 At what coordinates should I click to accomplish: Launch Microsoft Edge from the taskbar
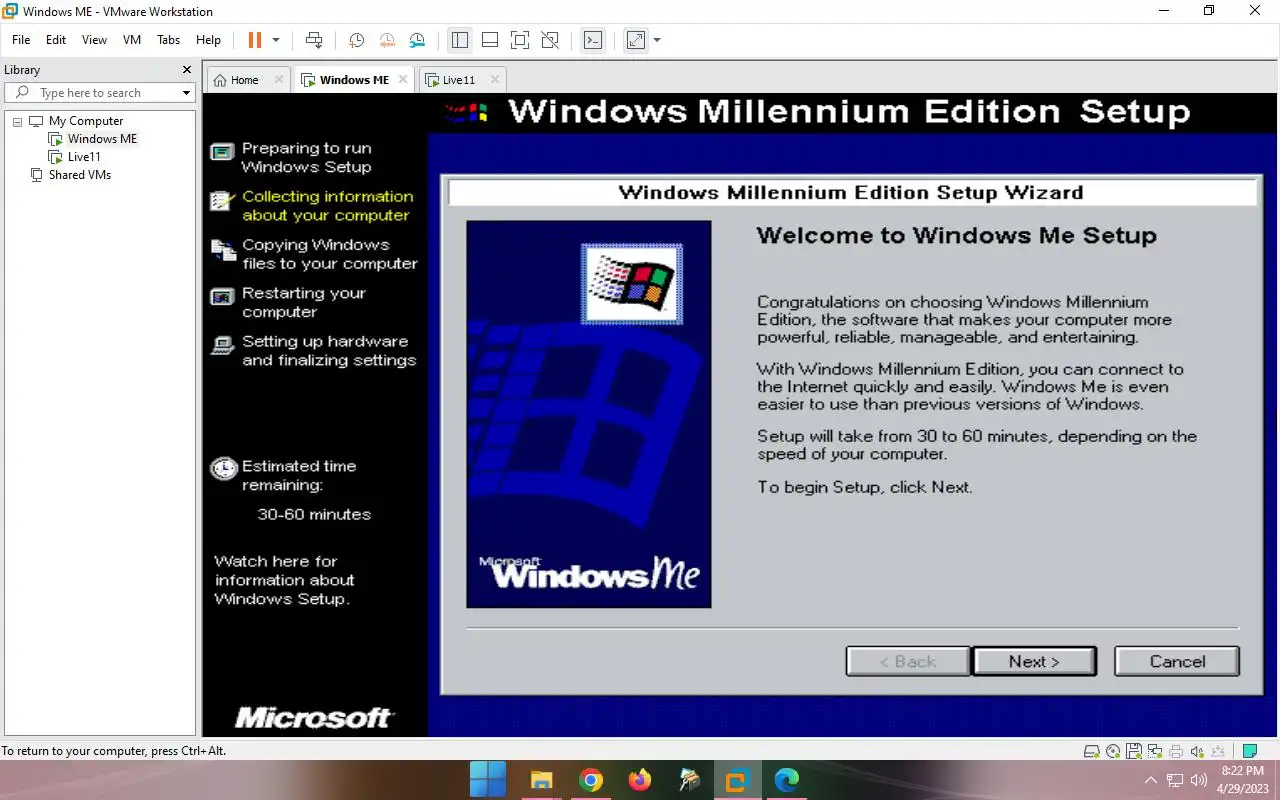tap(786, 780)
